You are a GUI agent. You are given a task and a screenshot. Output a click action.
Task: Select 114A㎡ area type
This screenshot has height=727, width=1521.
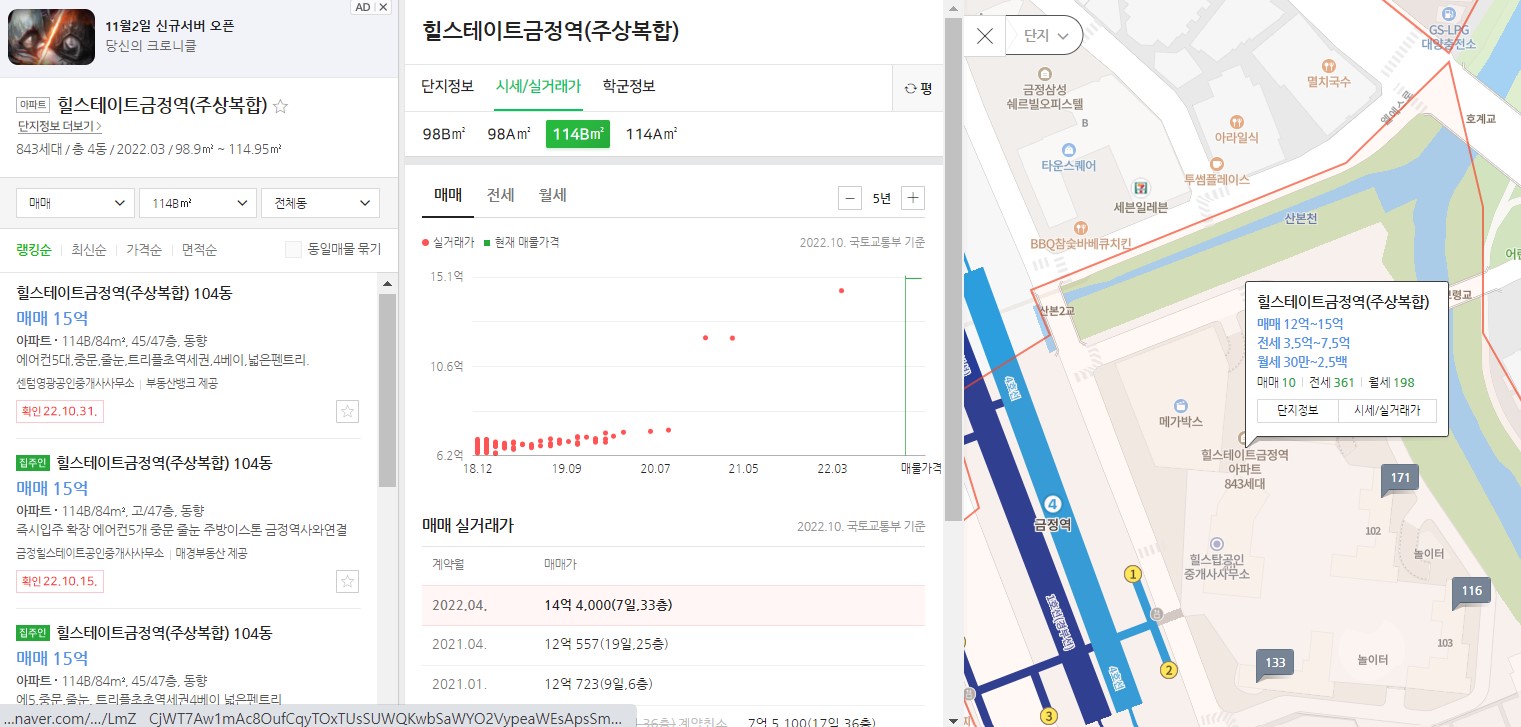click(x=651, y=134)
